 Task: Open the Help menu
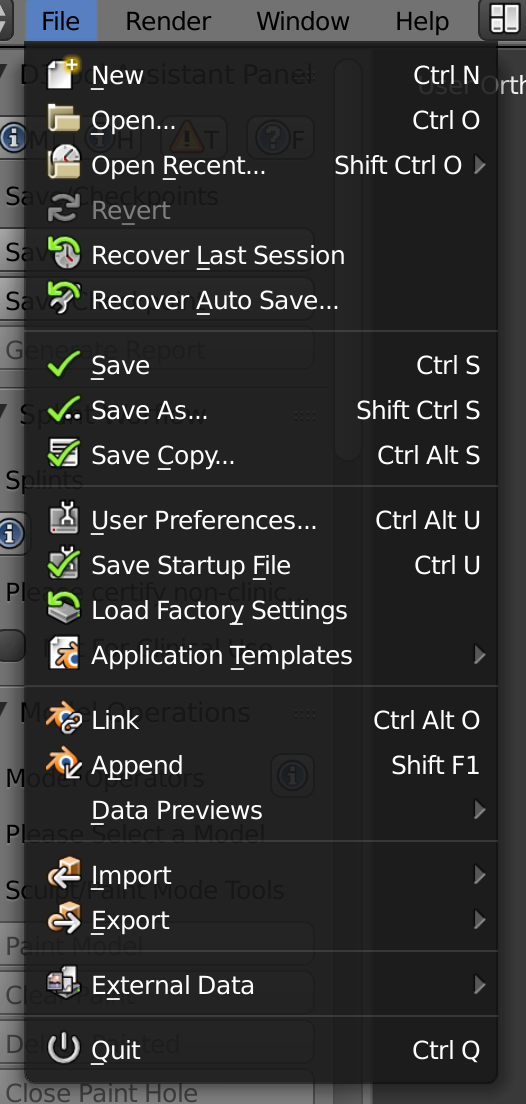point(422,21)
